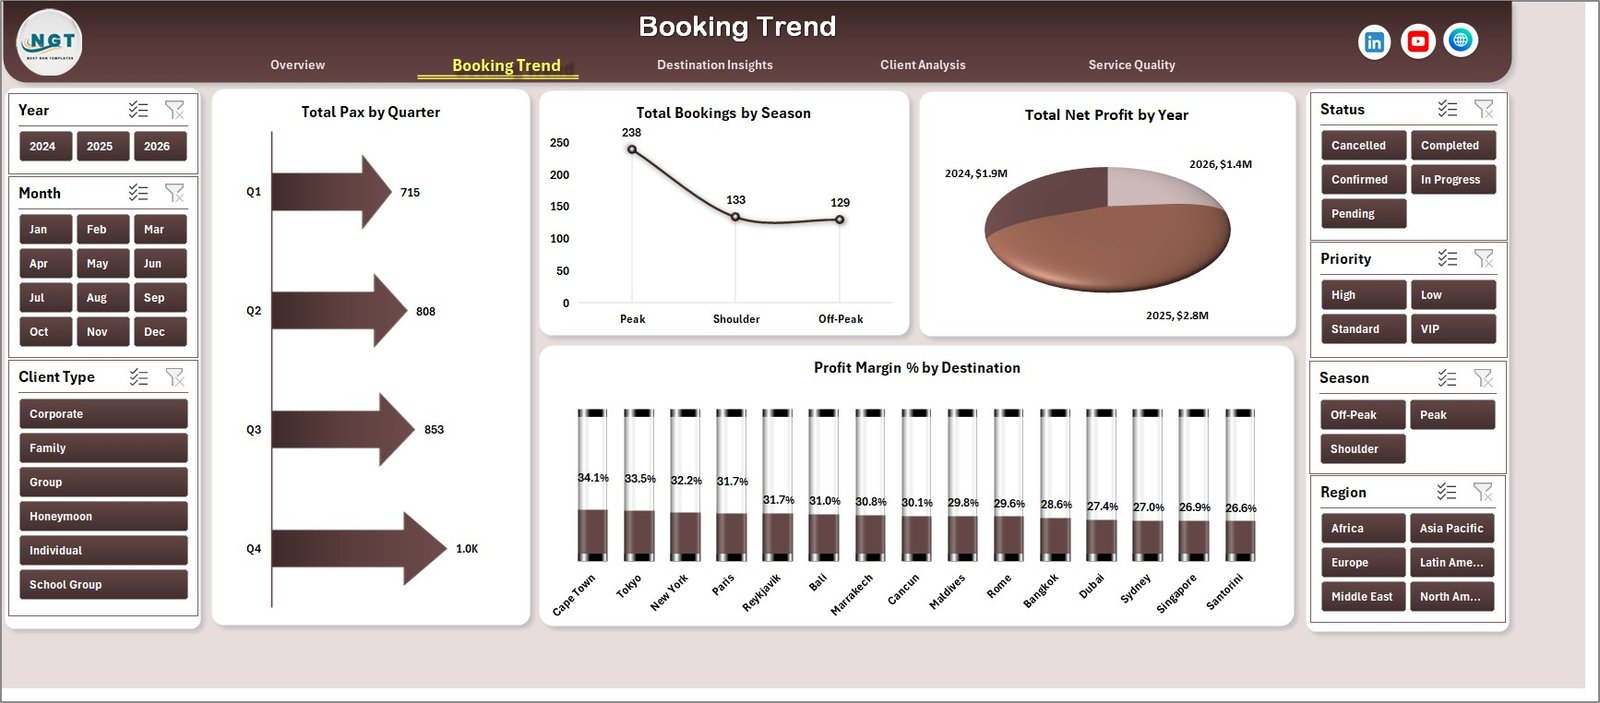
Task: Select the Jan month slicer button
Action: point(45,229)
